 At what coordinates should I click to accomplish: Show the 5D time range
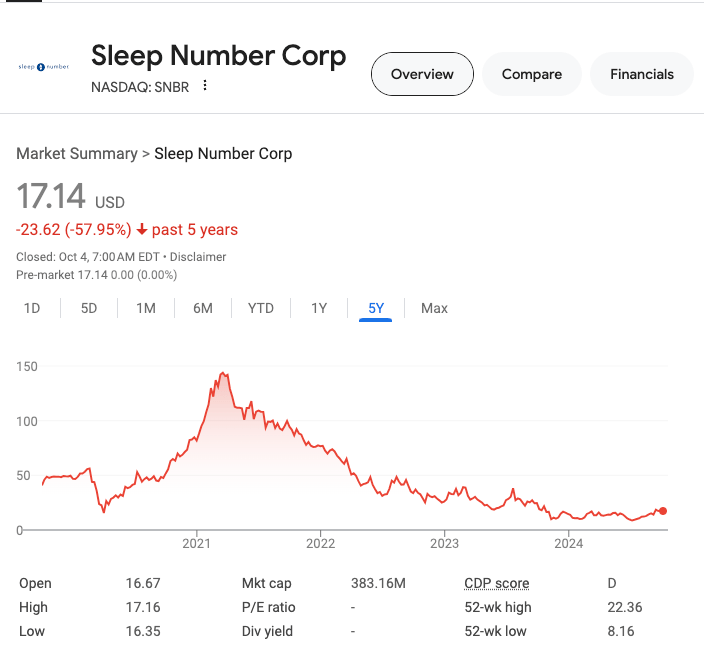click(x=89, y=308)
